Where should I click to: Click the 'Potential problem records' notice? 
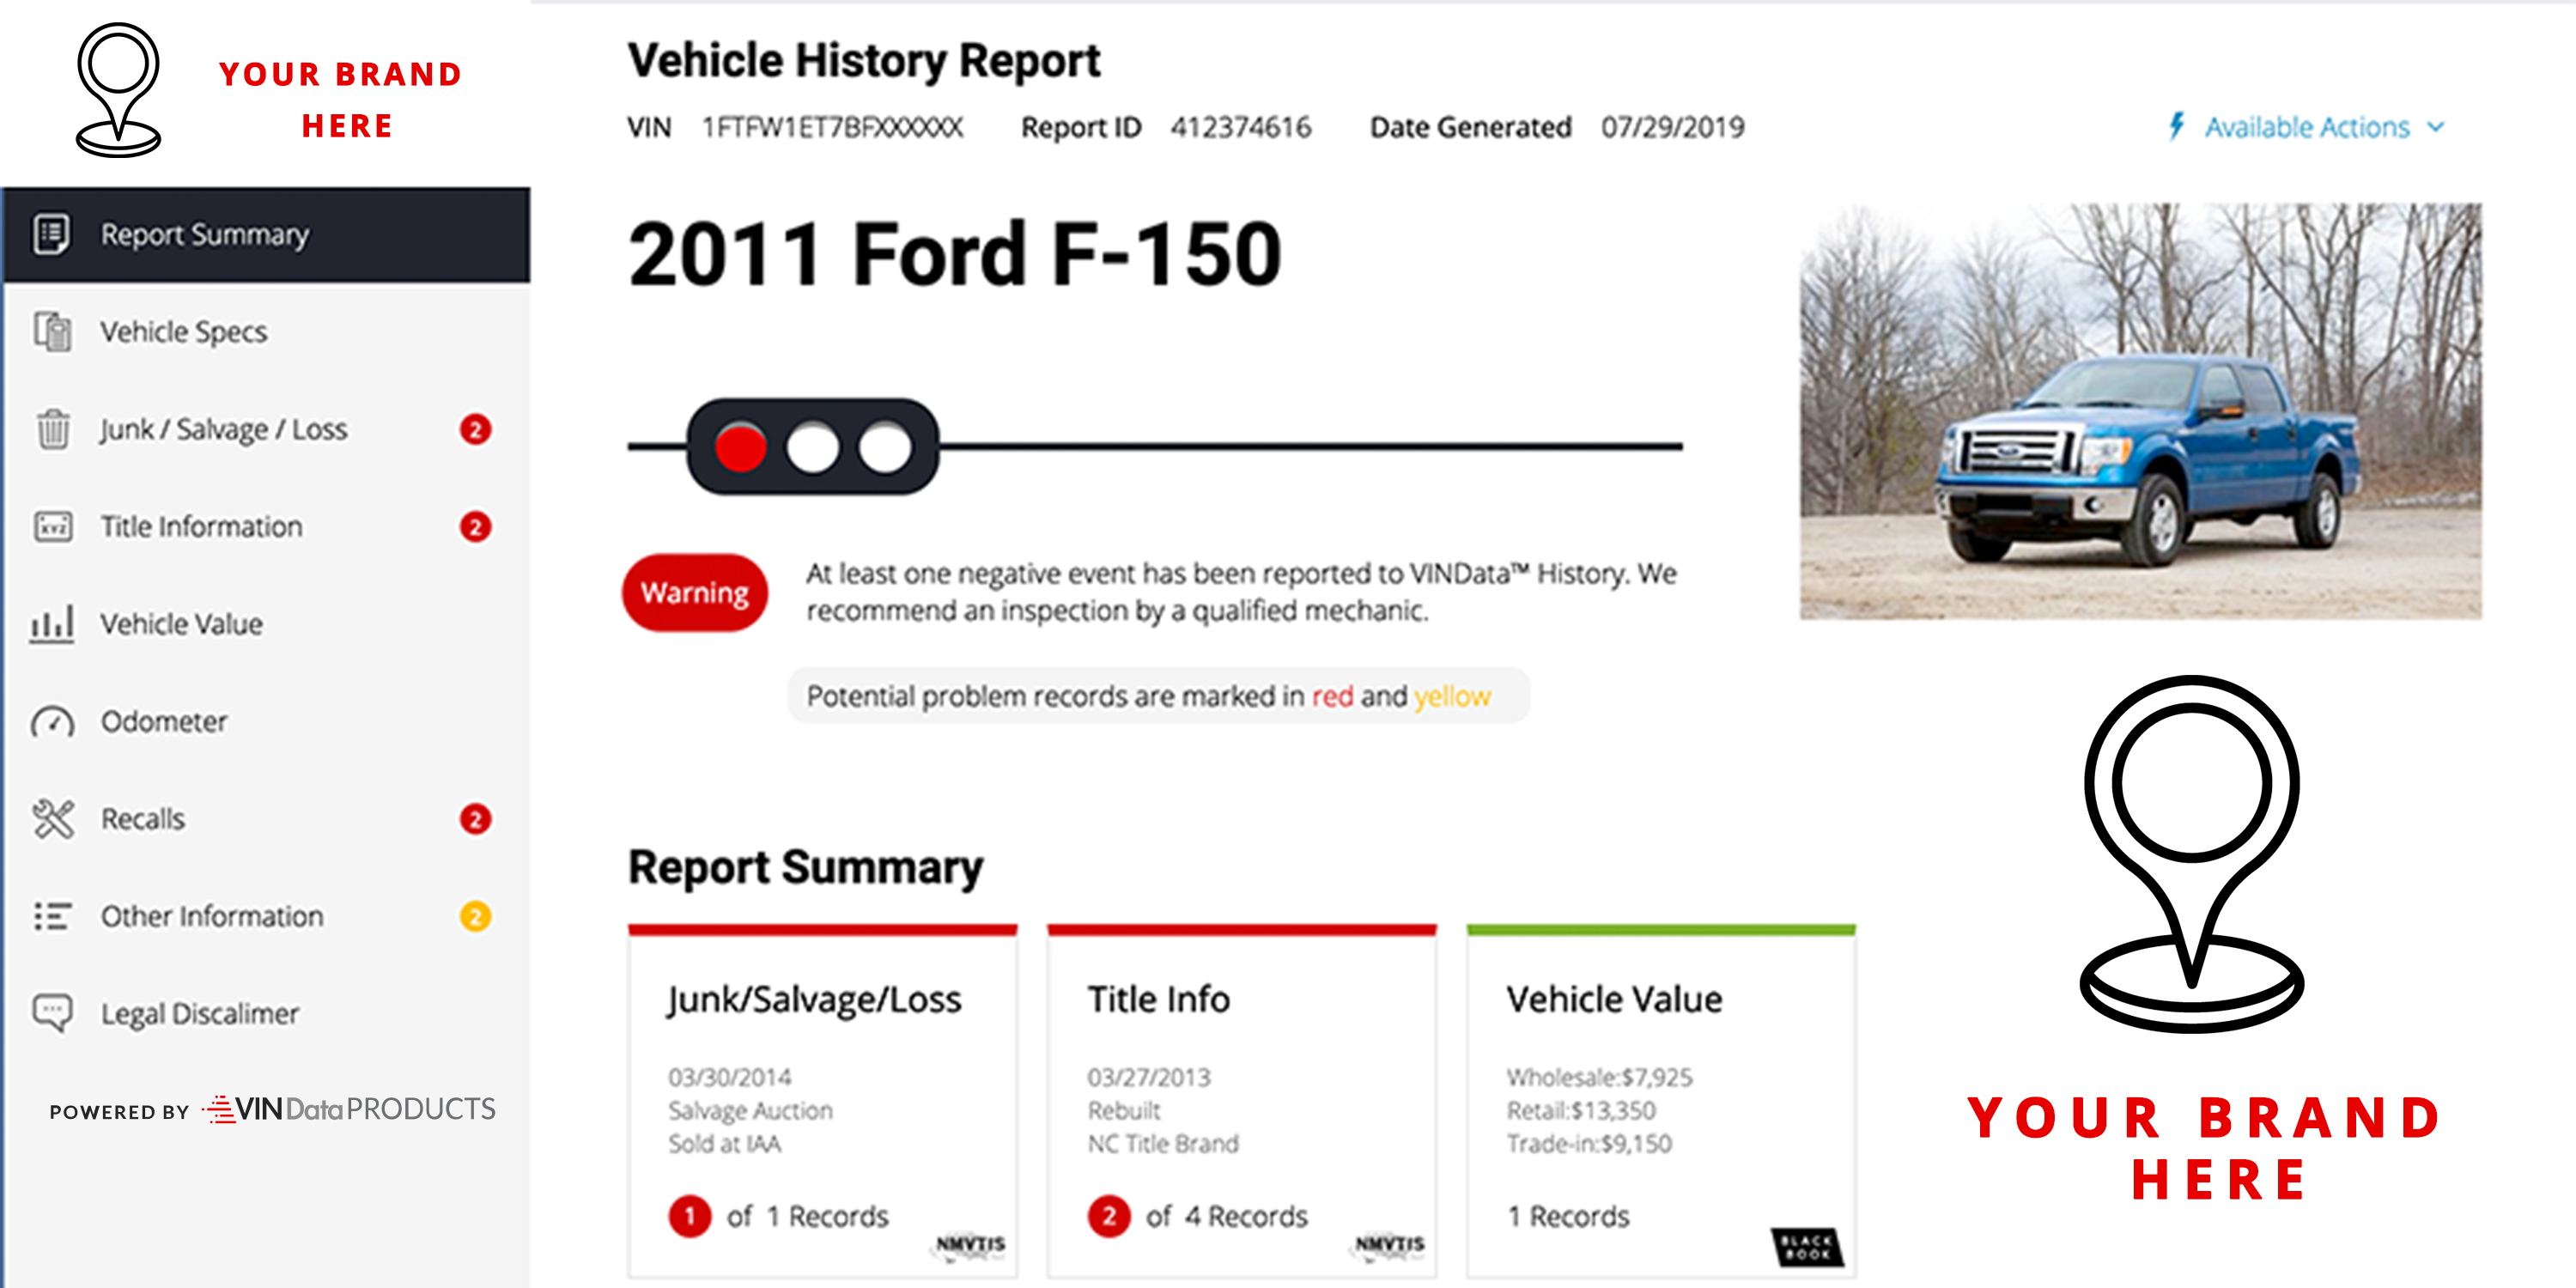click(x=1158, y=695)
